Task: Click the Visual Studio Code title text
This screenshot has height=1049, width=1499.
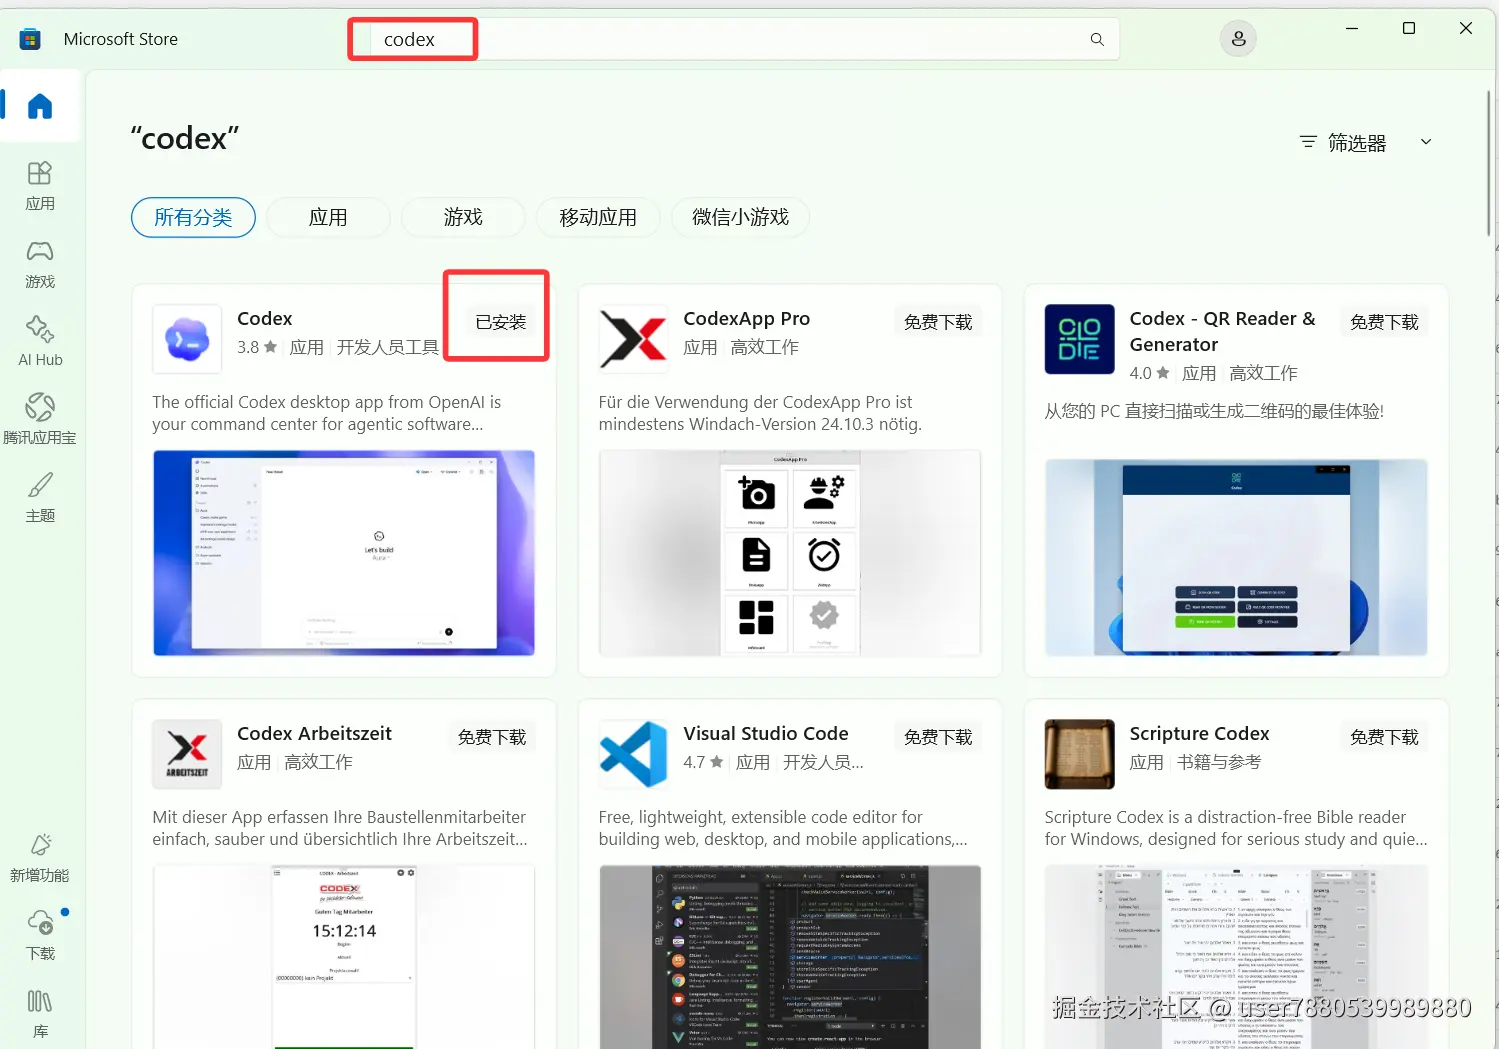Action: (x=766, y=734)
